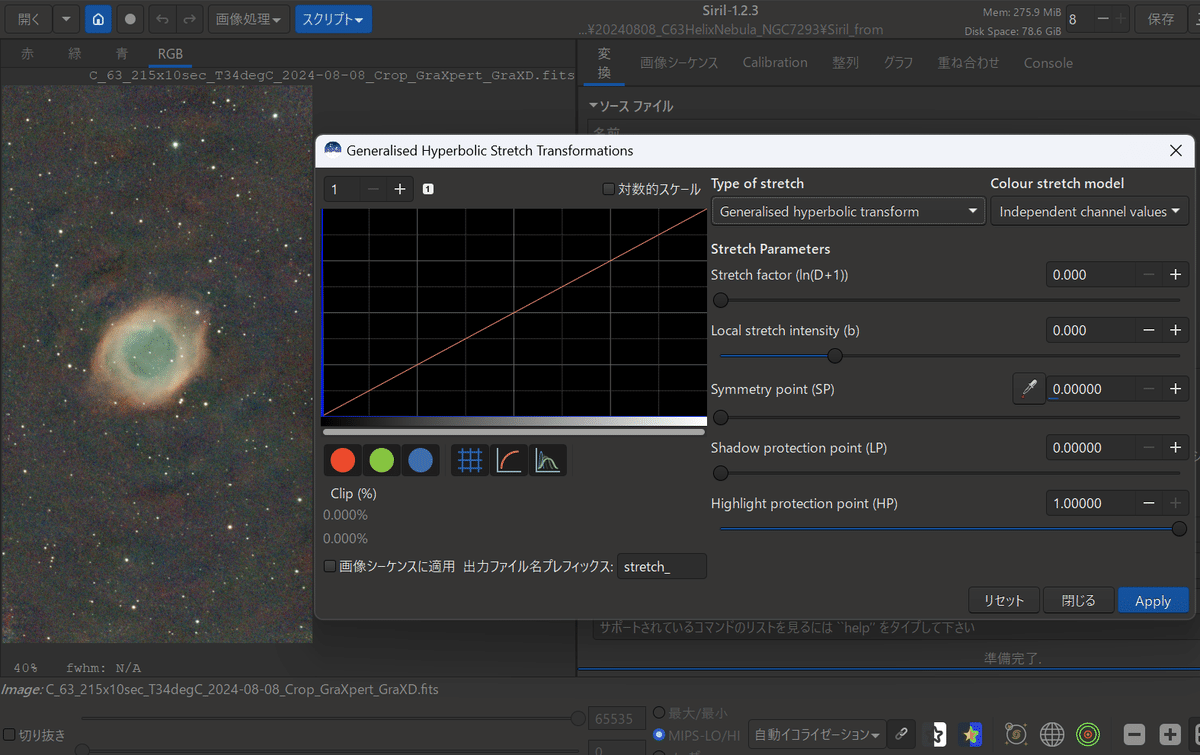Toggle blue channel in stretch histogram
1200x755 pixels.
[421, 460]
